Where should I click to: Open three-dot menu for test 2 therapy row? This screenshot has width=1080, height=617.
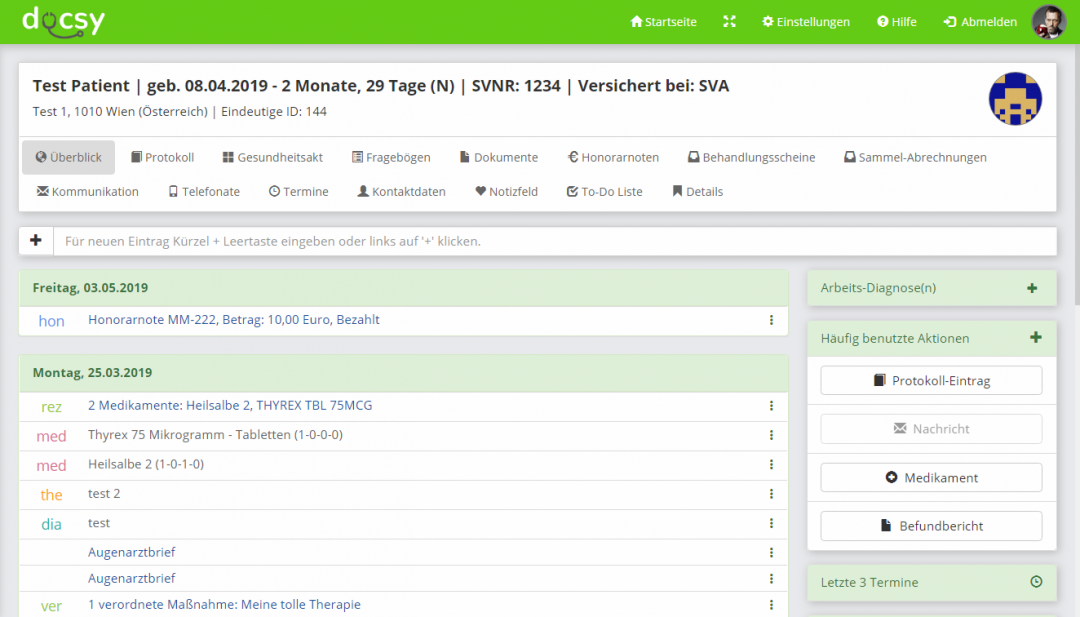pyautogui.click(x=771, y=494)
